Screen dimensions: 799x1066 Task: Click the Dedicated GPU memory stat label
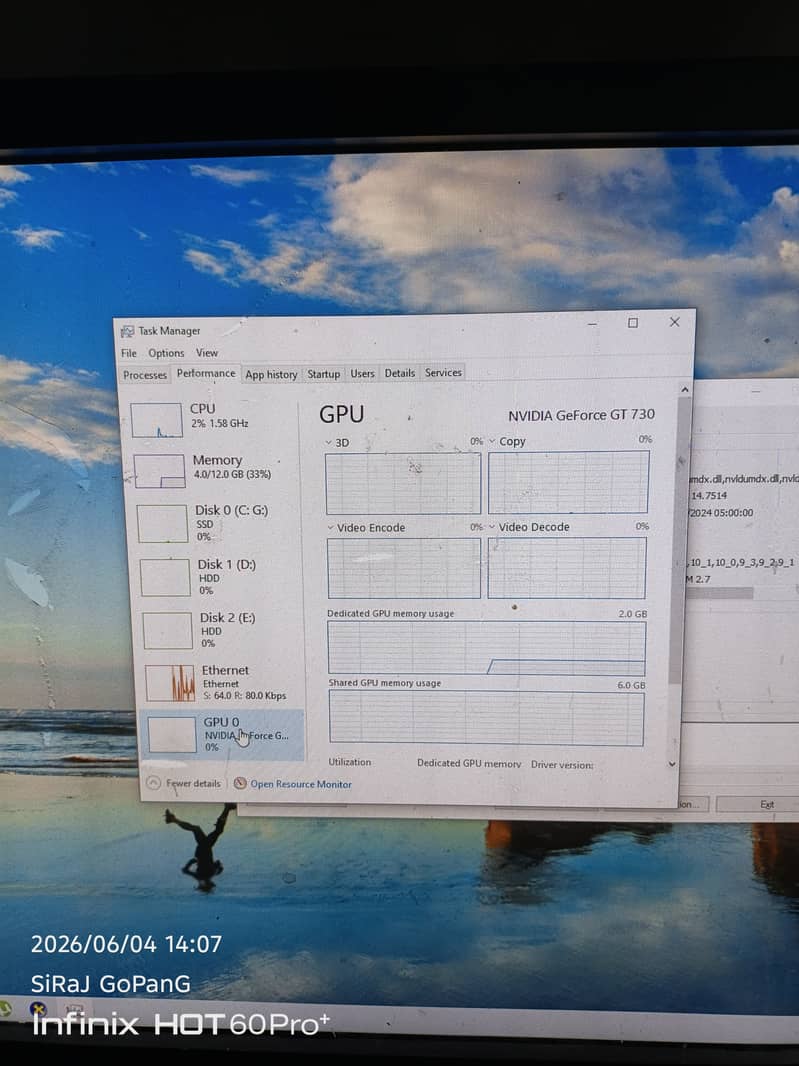469,763
